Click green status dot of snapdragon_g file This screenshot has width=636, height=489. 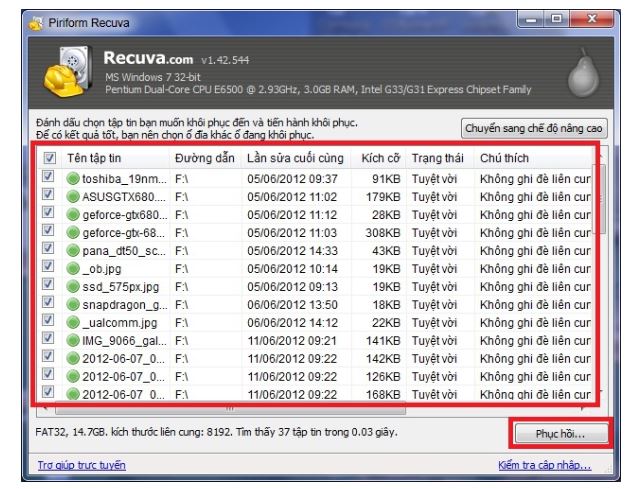pyautogui.click(x=73, y=305)
